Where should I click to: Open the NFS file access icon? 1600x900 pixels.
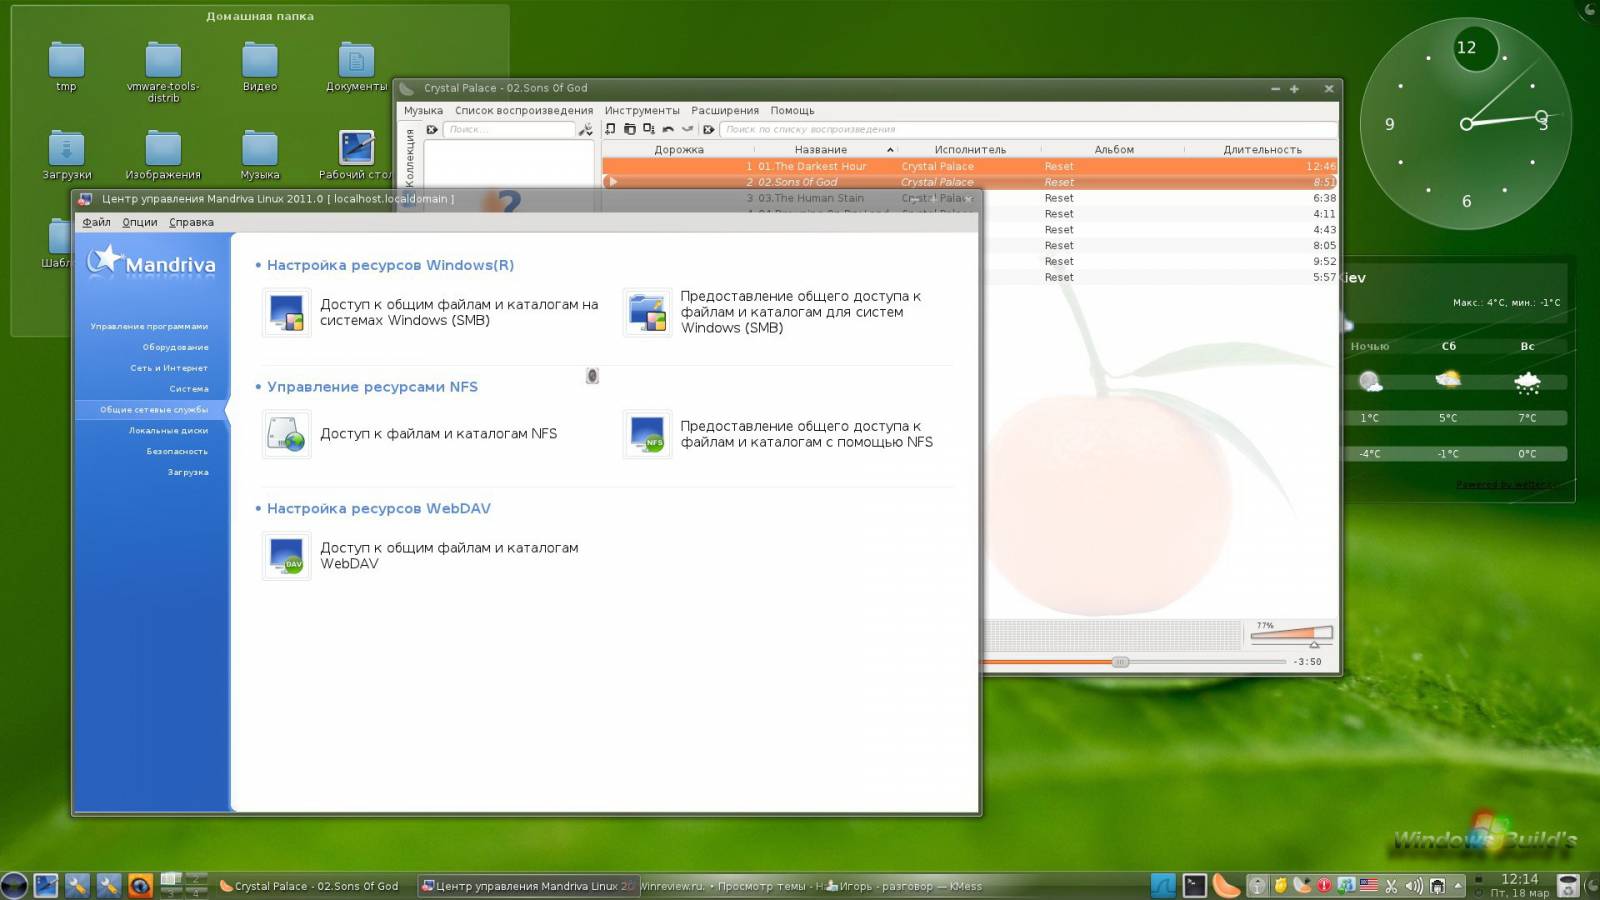(x=287, y=434)
